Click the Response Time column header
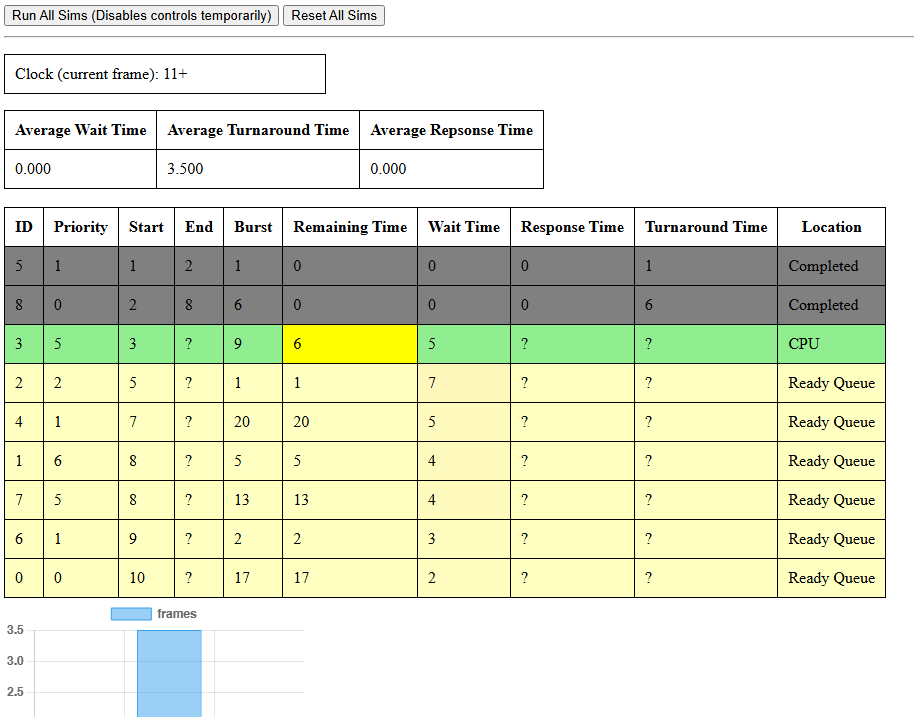Viewport: 914px width, 717px height. click(572, 227)
